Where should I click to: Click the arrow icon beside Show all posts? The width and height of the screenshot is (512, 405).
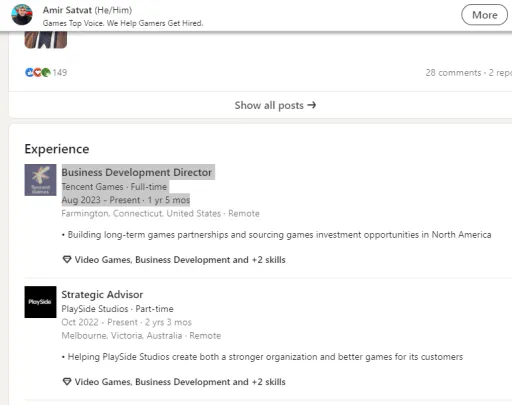312,105
